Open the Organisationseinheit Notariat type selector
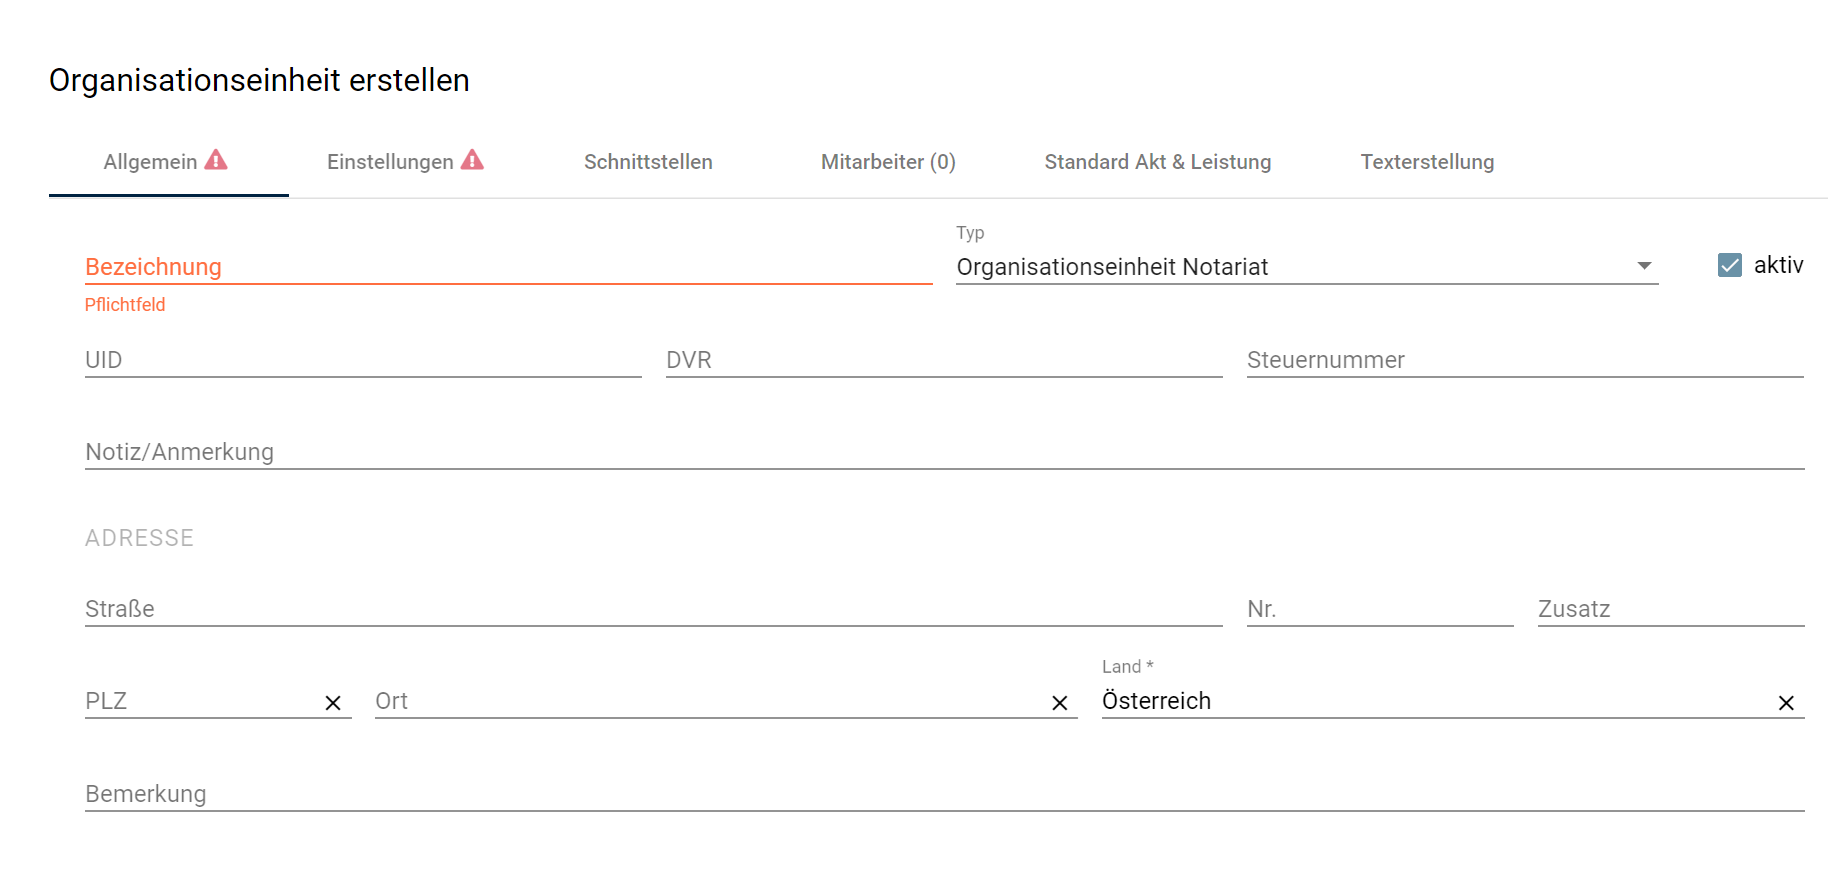 point(1307,266)
